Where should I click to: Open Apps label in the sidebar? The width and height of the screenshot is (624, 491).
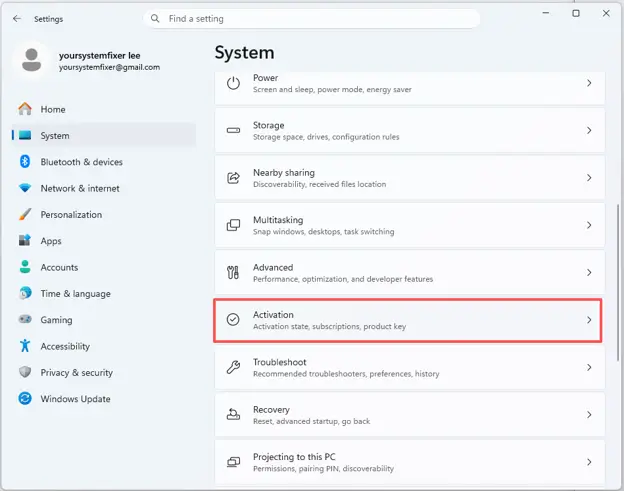coord(51,241)
